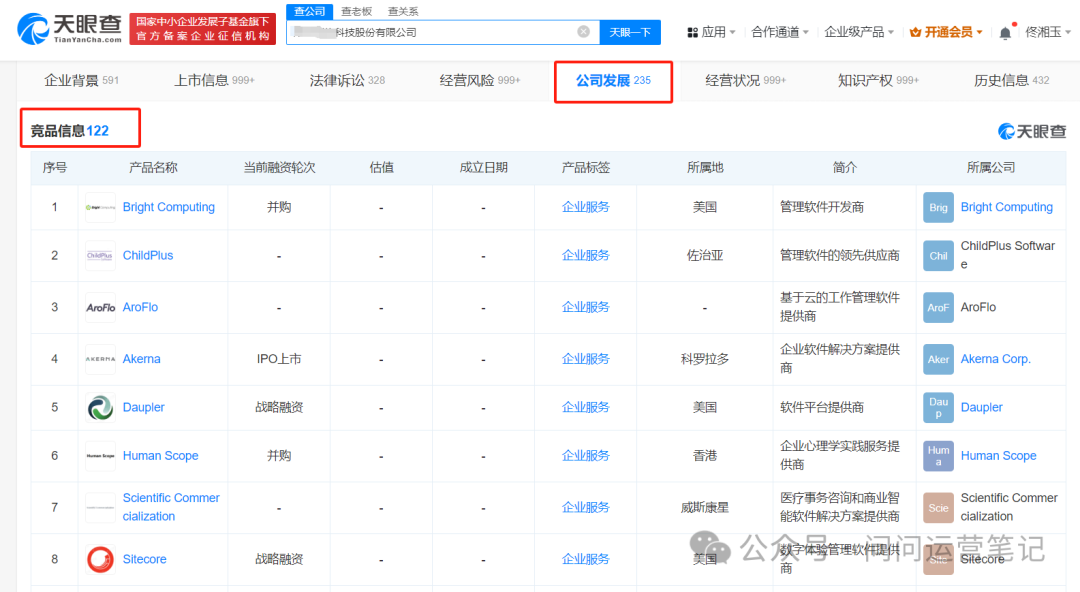Click the red 国家中小企业发展子基金旗下 banner
The image size is (1080, 592).
pyautogui.click(x=202, y=29)
